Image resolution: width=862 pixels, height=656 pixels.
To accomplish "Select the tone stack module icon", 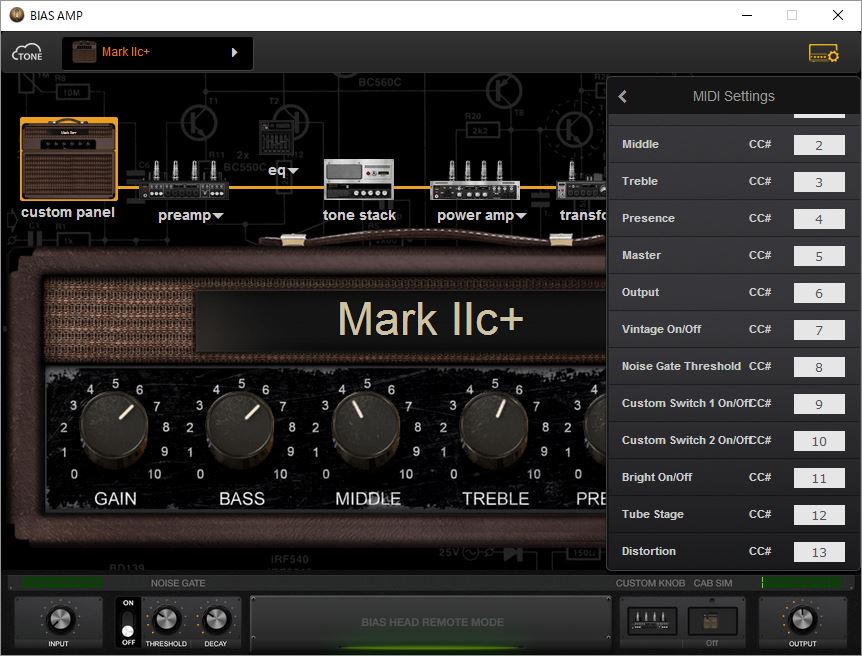I will pos(359,179).
